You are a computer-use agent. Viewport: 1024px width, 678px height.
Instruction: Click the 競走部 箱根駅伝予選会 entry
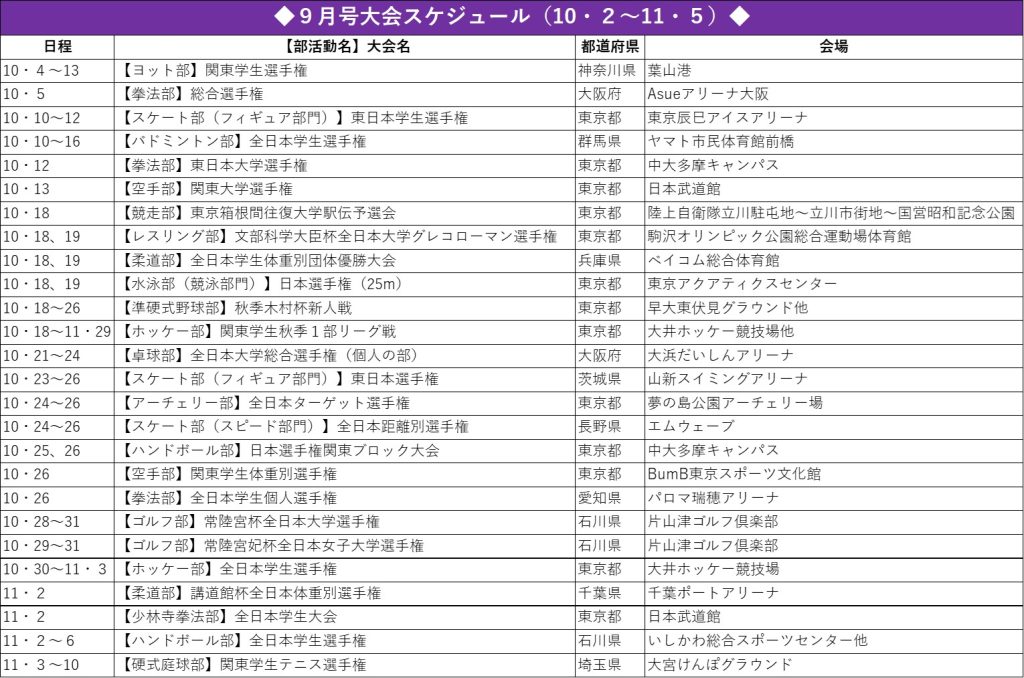click(257, 213)
